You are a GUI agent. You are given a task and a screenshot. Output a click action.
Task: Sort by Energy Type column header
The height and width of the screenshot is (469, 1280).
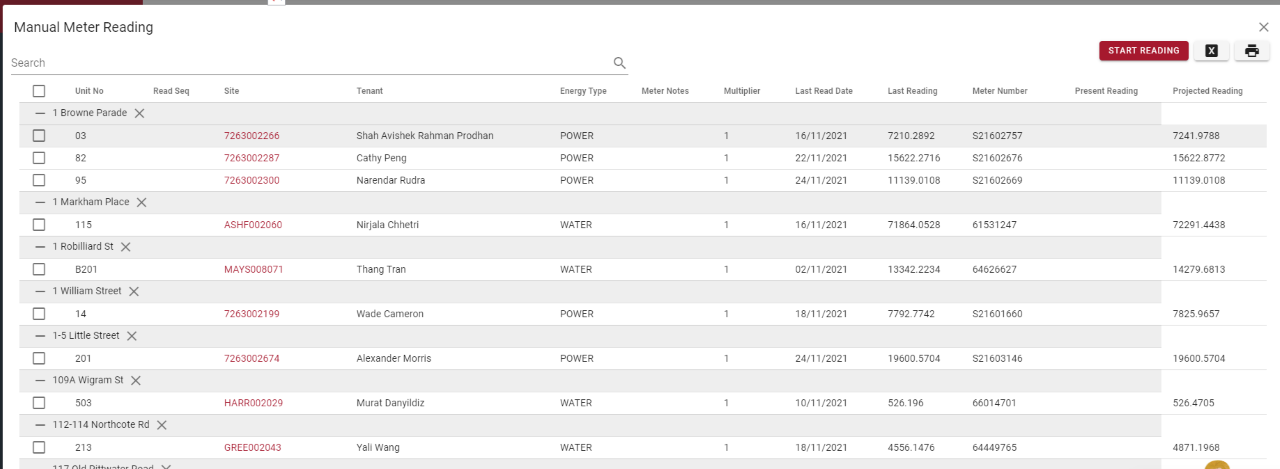tap(583, 91)
